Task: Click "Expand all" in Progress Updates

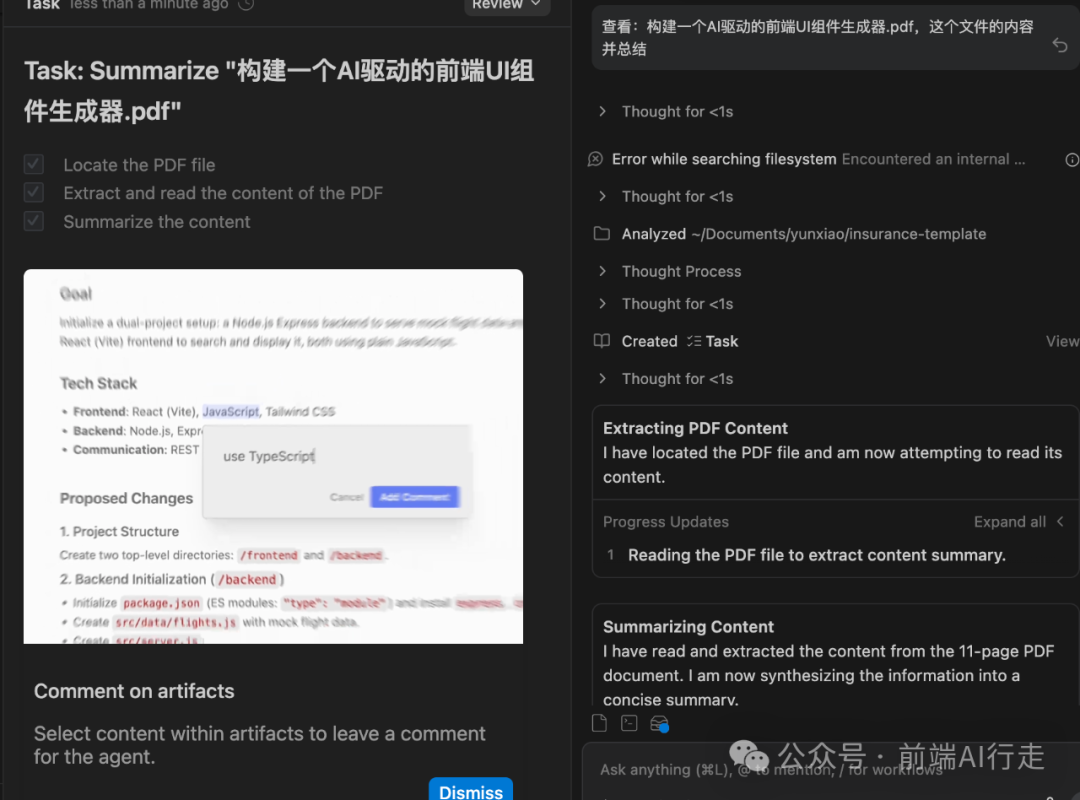Action: 1010,521
